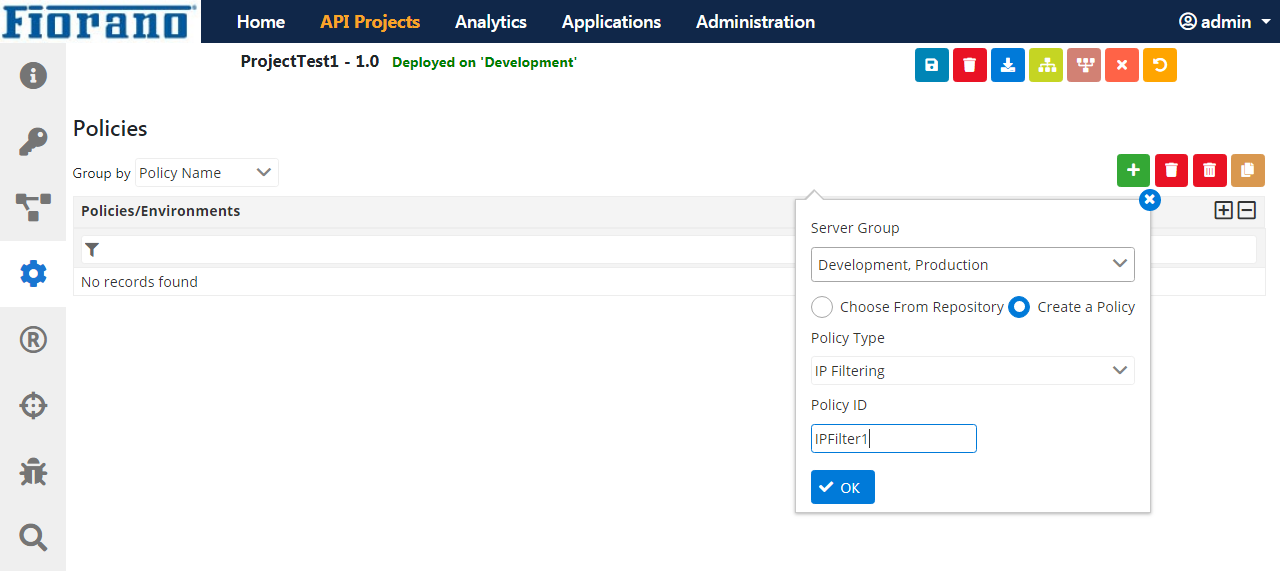Click the copy policies icon
The image size is (1280, 571).
[1248, 170]
